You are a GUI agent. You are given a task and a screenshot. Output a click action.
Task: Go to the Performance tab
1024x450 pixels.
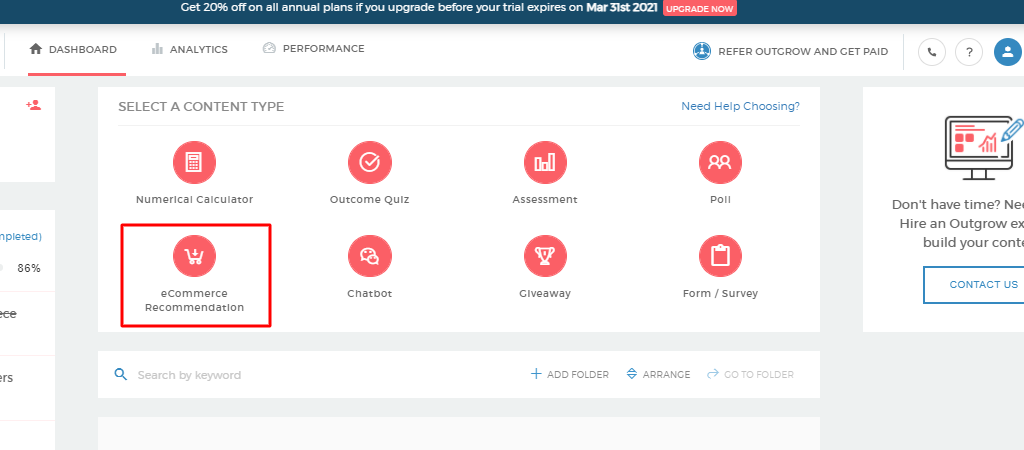(313, 48)
